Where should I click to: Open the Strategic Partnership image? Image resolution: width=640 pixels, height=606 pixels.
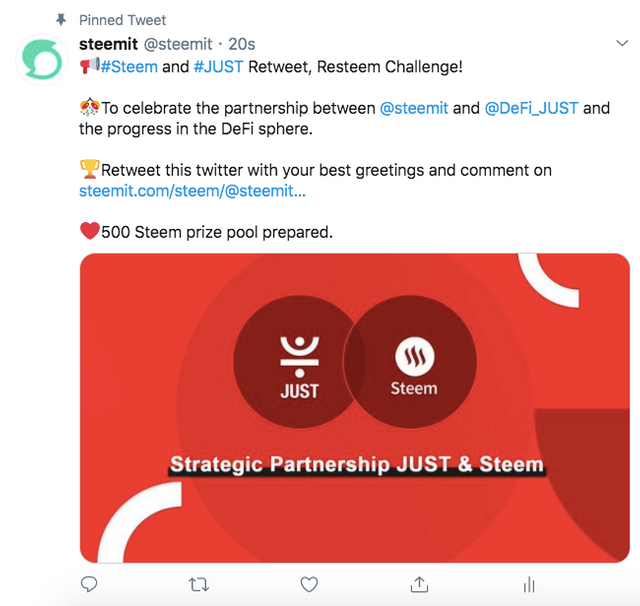pyautogui.click(x=355, y=408)
